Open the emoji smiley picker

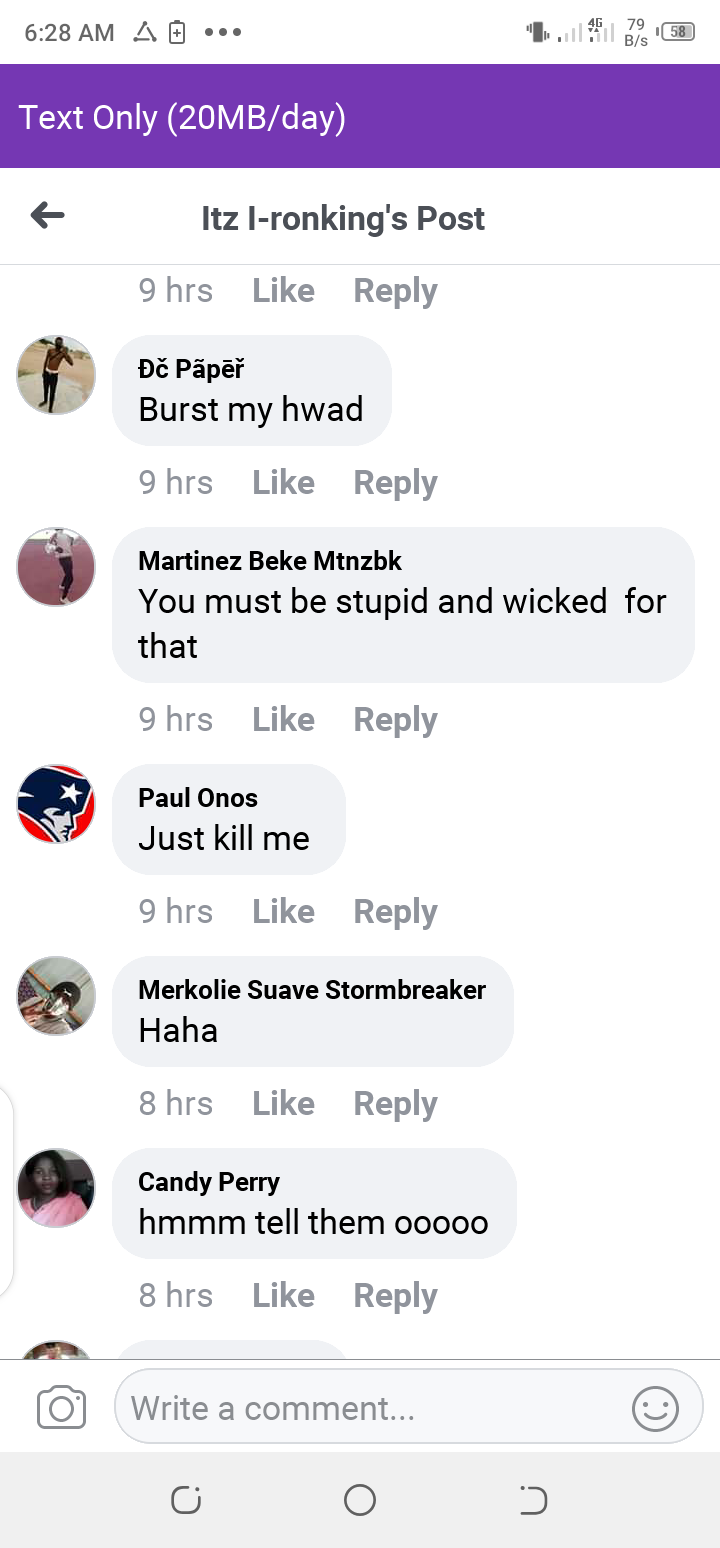[656, 1408]
